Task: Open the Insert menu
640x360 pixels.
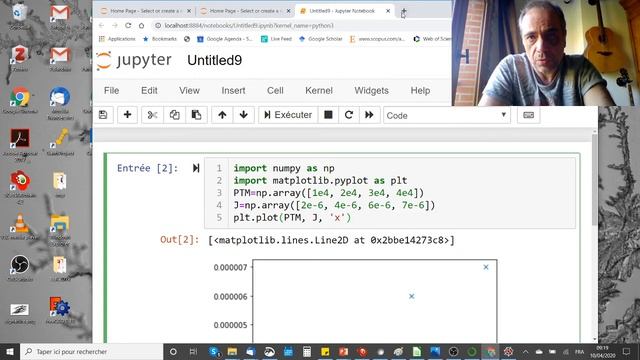Action: pos(233,91)
